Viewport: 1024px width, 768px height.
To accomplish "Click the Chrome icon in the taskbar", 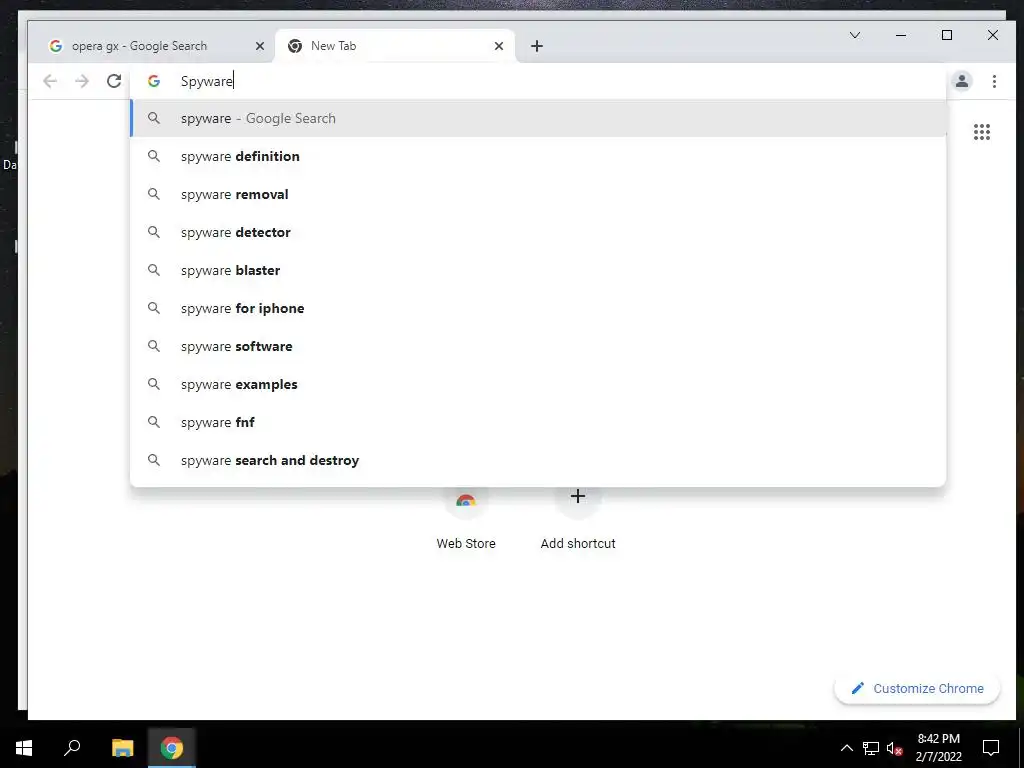I will pyautogui.click(x=172, y=748).
